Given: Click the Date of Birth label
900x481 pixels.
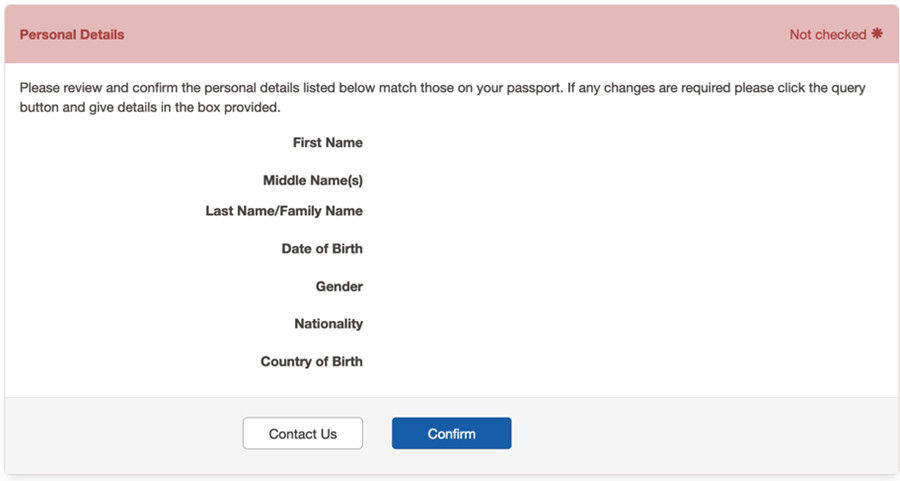Looking at the screenshot, I should pyautogui.click(x=322, y=249).
